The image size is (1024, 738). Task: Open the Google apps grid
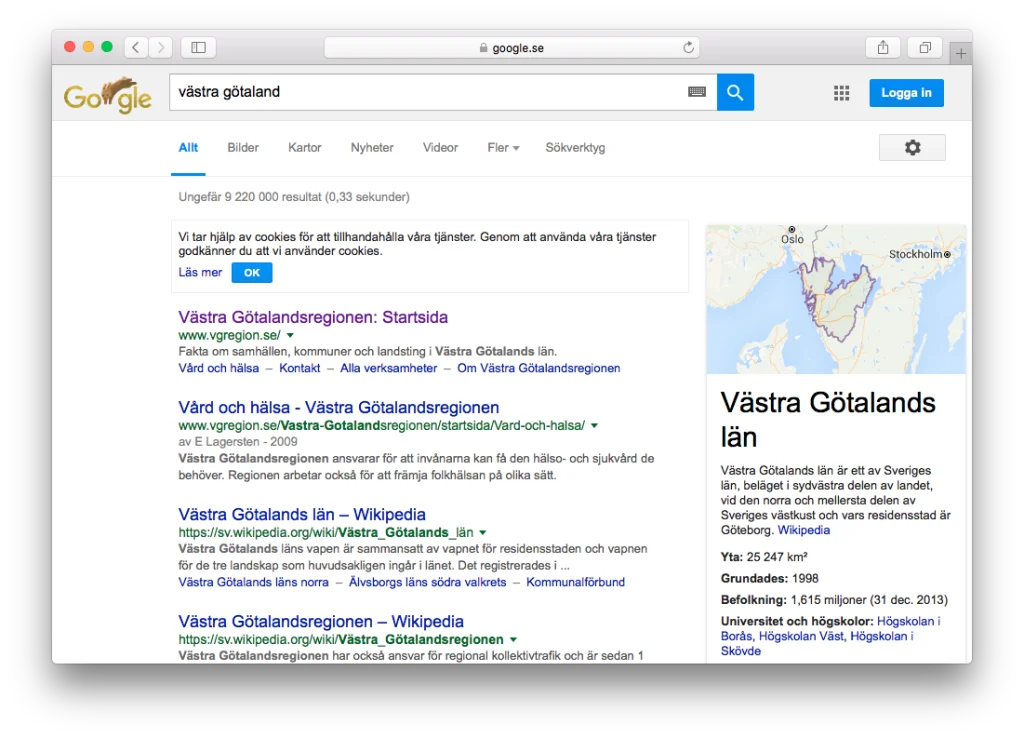tap(841, 93)
